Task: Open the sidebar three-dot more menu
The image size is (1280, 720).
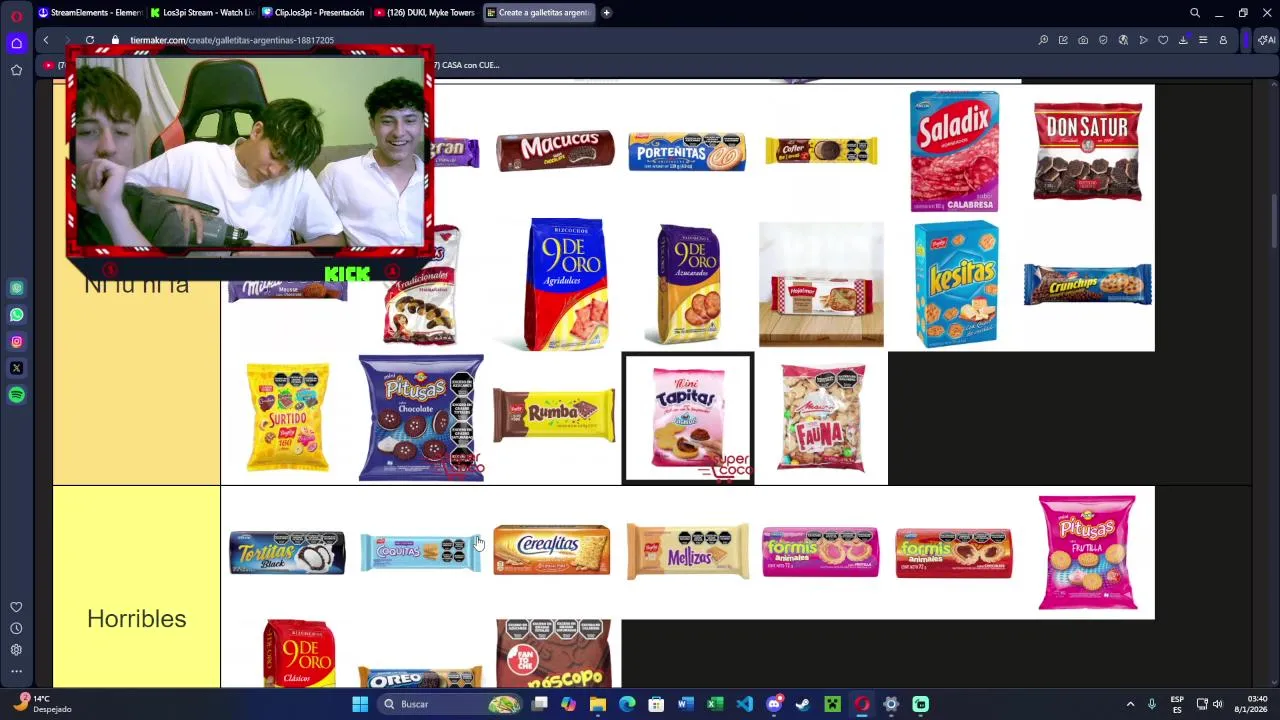Action: tap(16, 671)
